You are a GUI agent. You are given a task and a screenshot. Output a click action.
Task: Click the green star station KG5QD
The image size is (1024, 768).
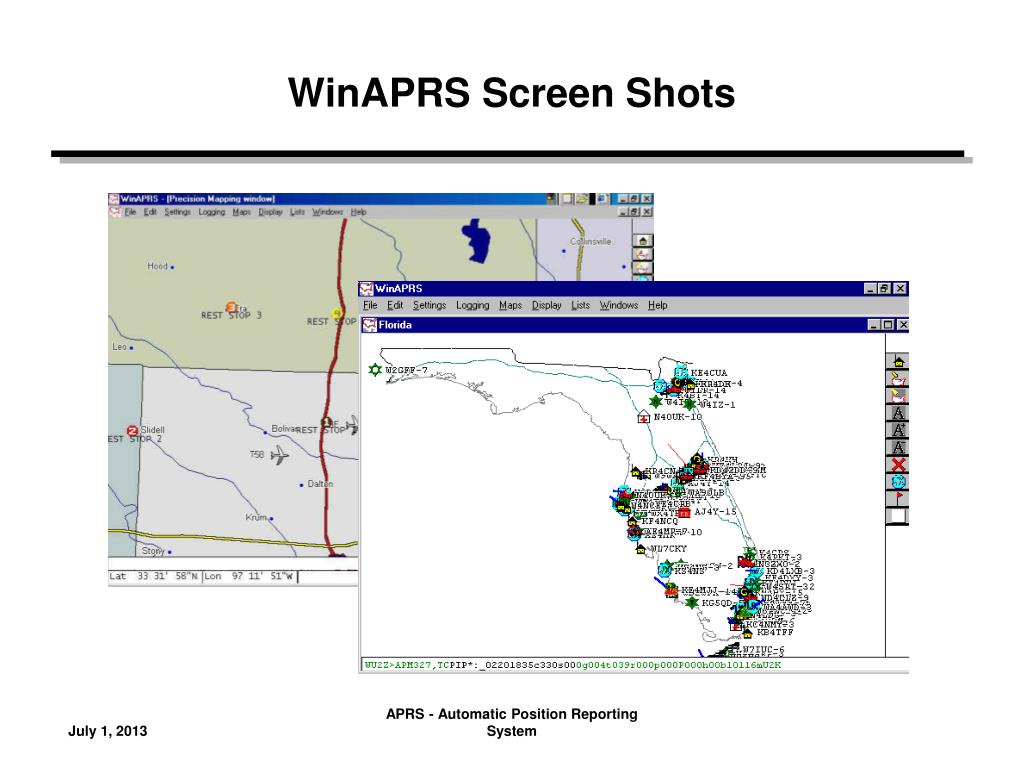(x=692, y=602)
